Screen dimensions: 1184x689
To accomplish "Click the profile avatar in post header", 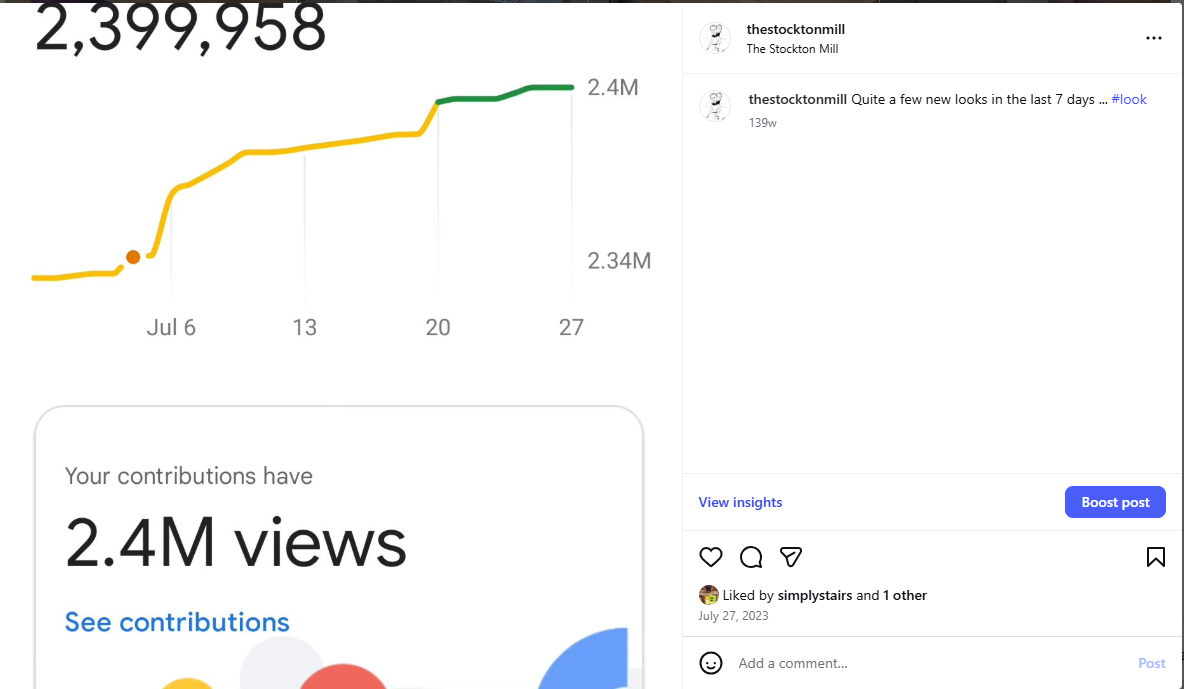I will pos(715,38).
